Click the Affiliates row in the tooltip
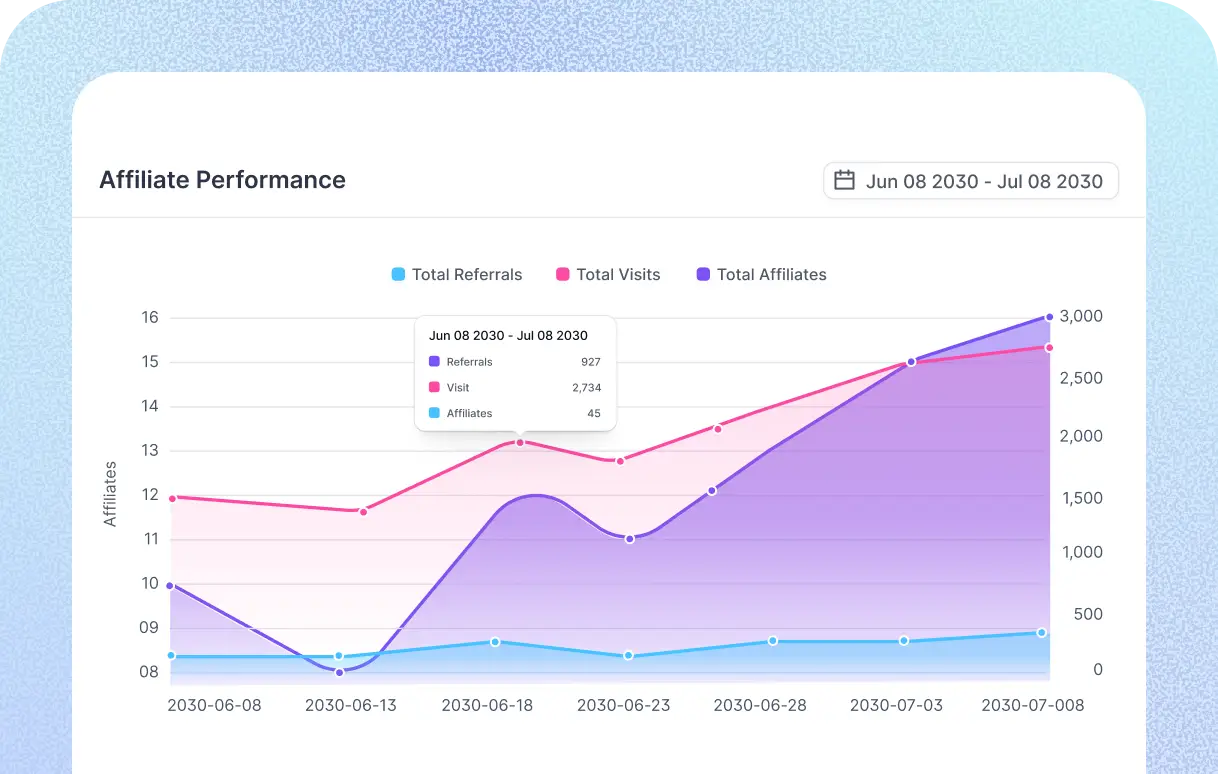 tap(515, 413)
